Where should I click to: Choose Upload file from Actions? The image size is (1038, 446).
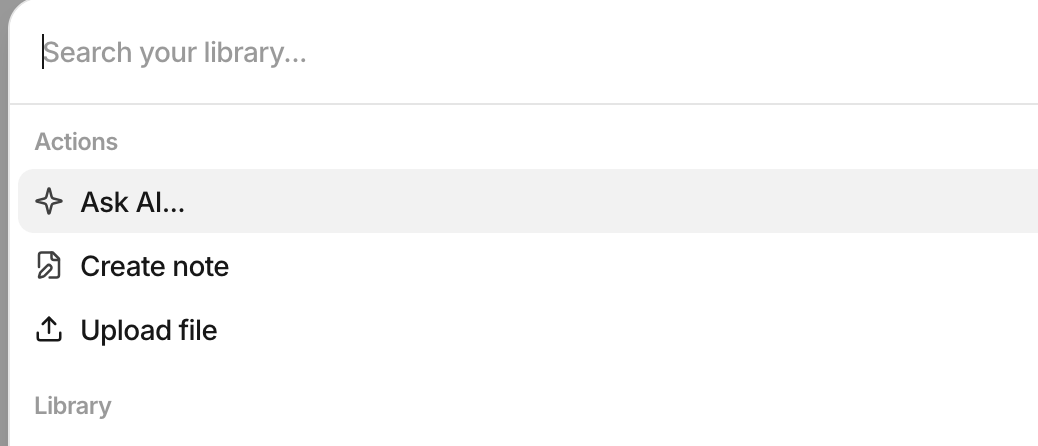click(528, 330)
